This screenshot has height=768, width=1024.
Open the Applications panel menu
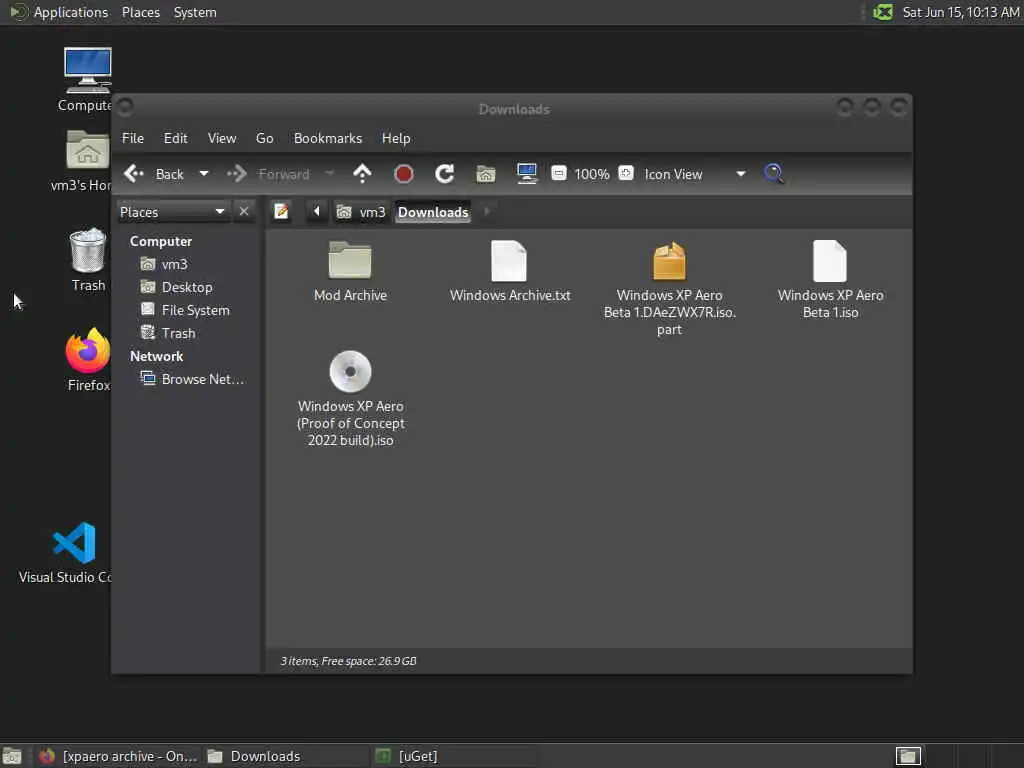pos(60,12)
